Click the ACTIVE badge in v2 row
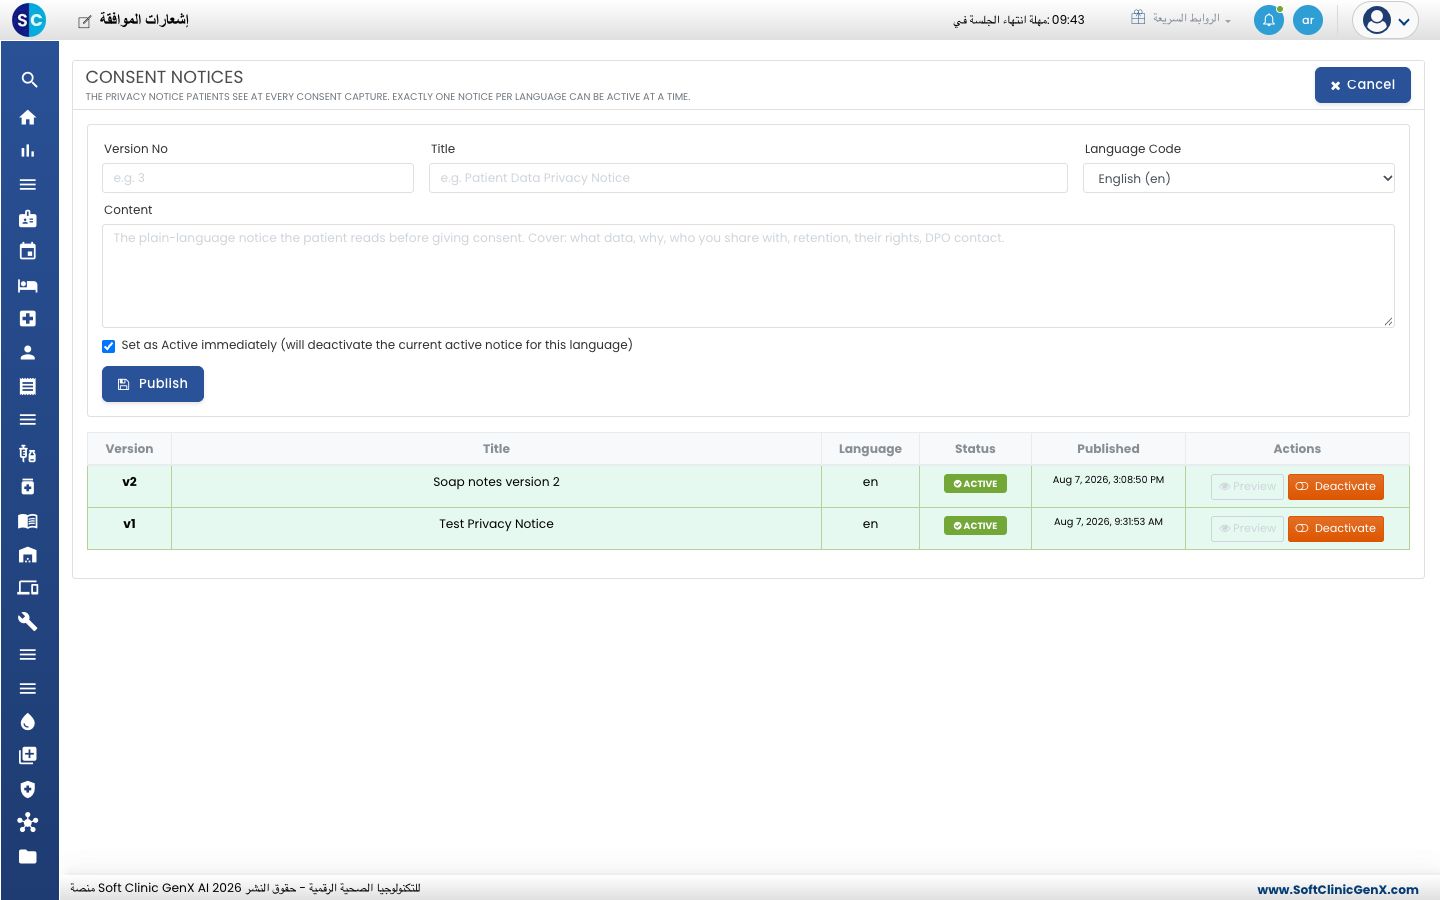 (x=975, y=484)
